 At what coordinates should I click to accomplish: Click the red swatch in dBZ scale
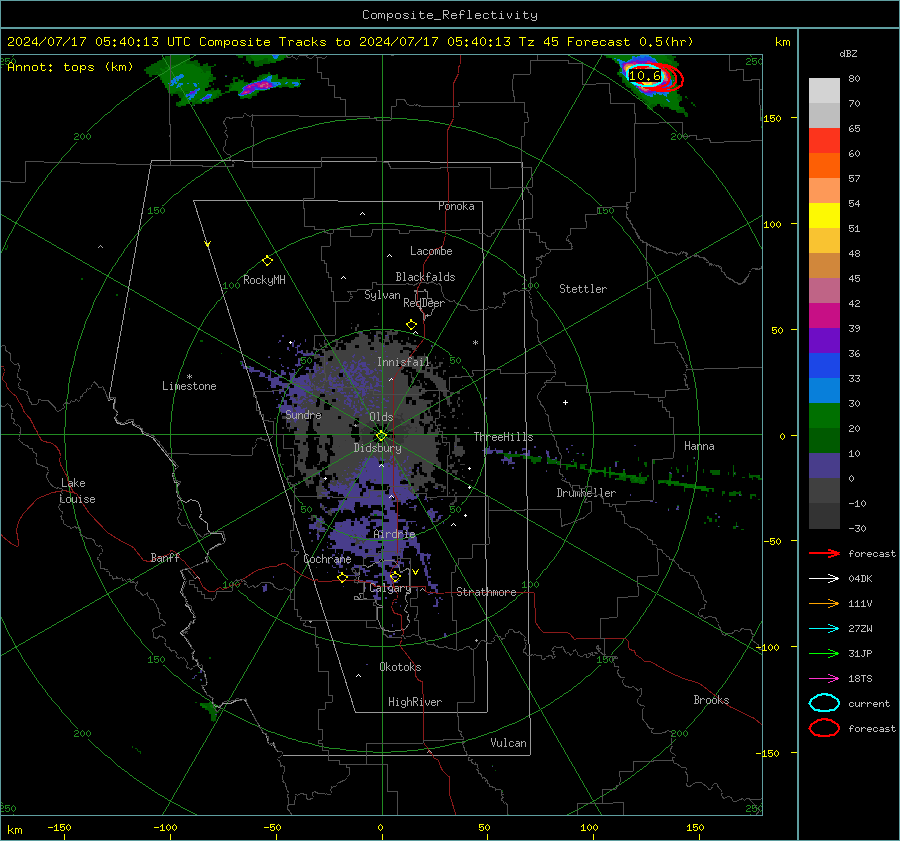pyautogui.click(x=824, y=141)
